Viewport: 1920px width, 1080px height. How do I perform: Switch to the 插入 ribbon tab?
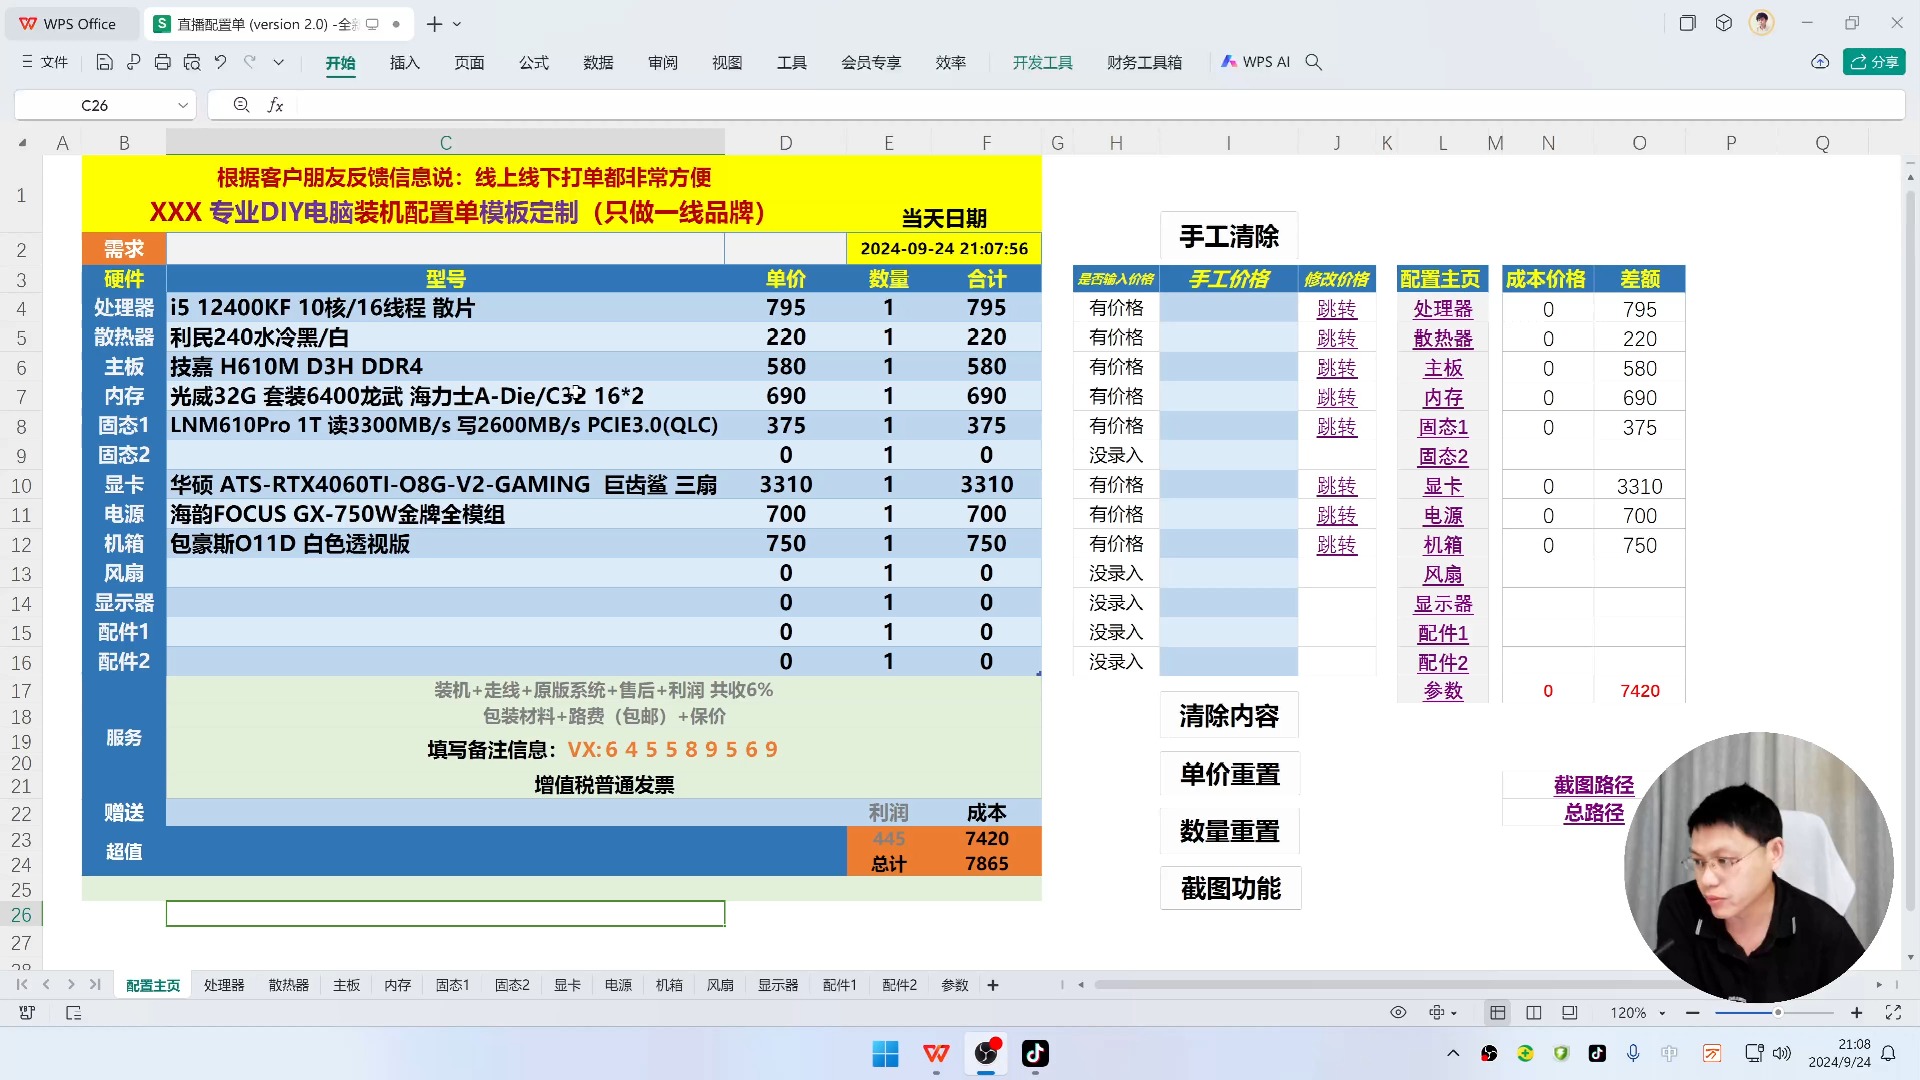pos(404,61)
